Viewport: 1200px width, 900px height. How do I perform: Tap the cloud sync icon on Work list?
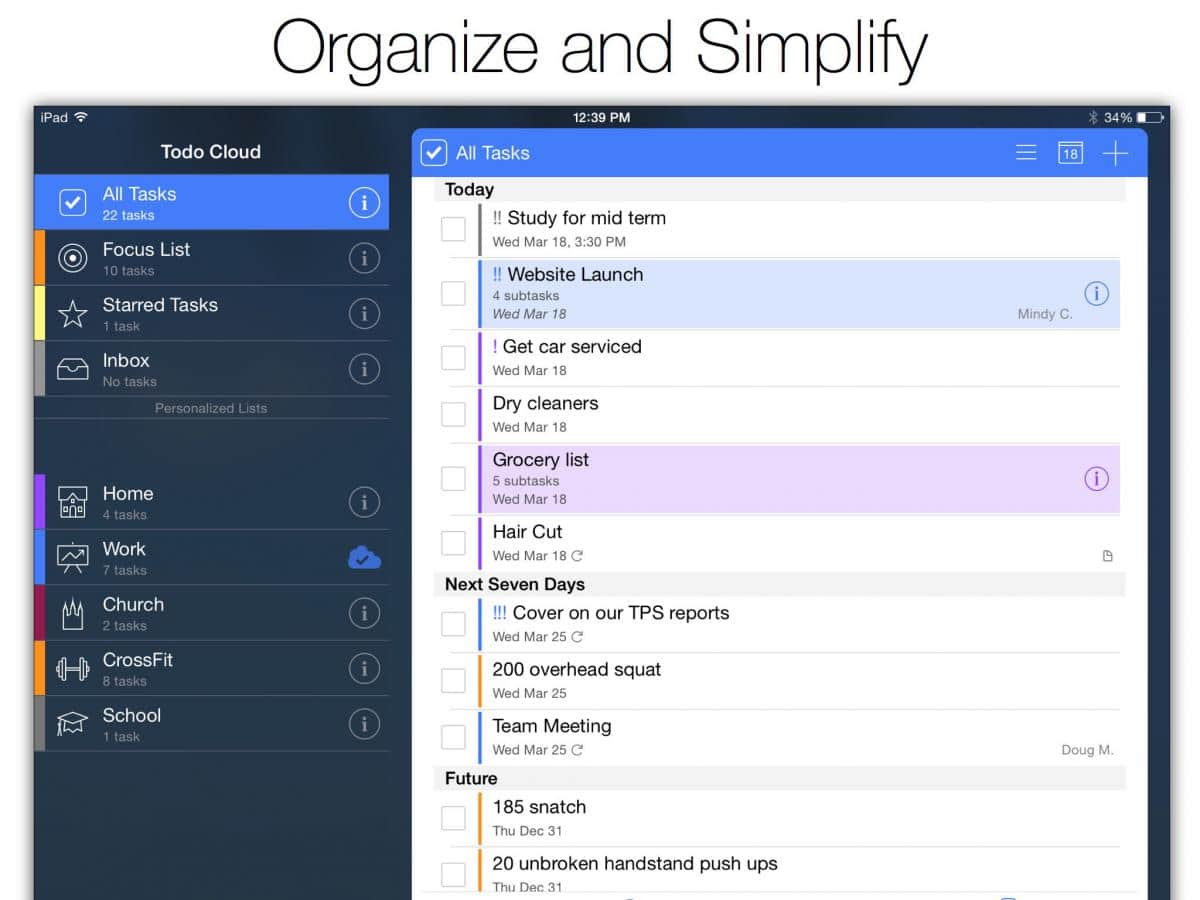pos(364,558)
